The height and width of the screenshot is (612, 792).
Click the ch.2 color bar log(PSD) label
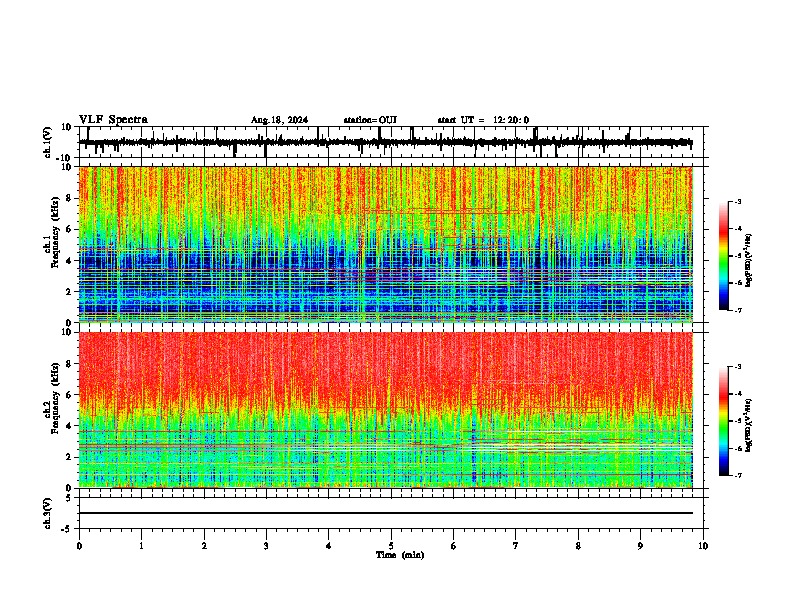(749, 425)
